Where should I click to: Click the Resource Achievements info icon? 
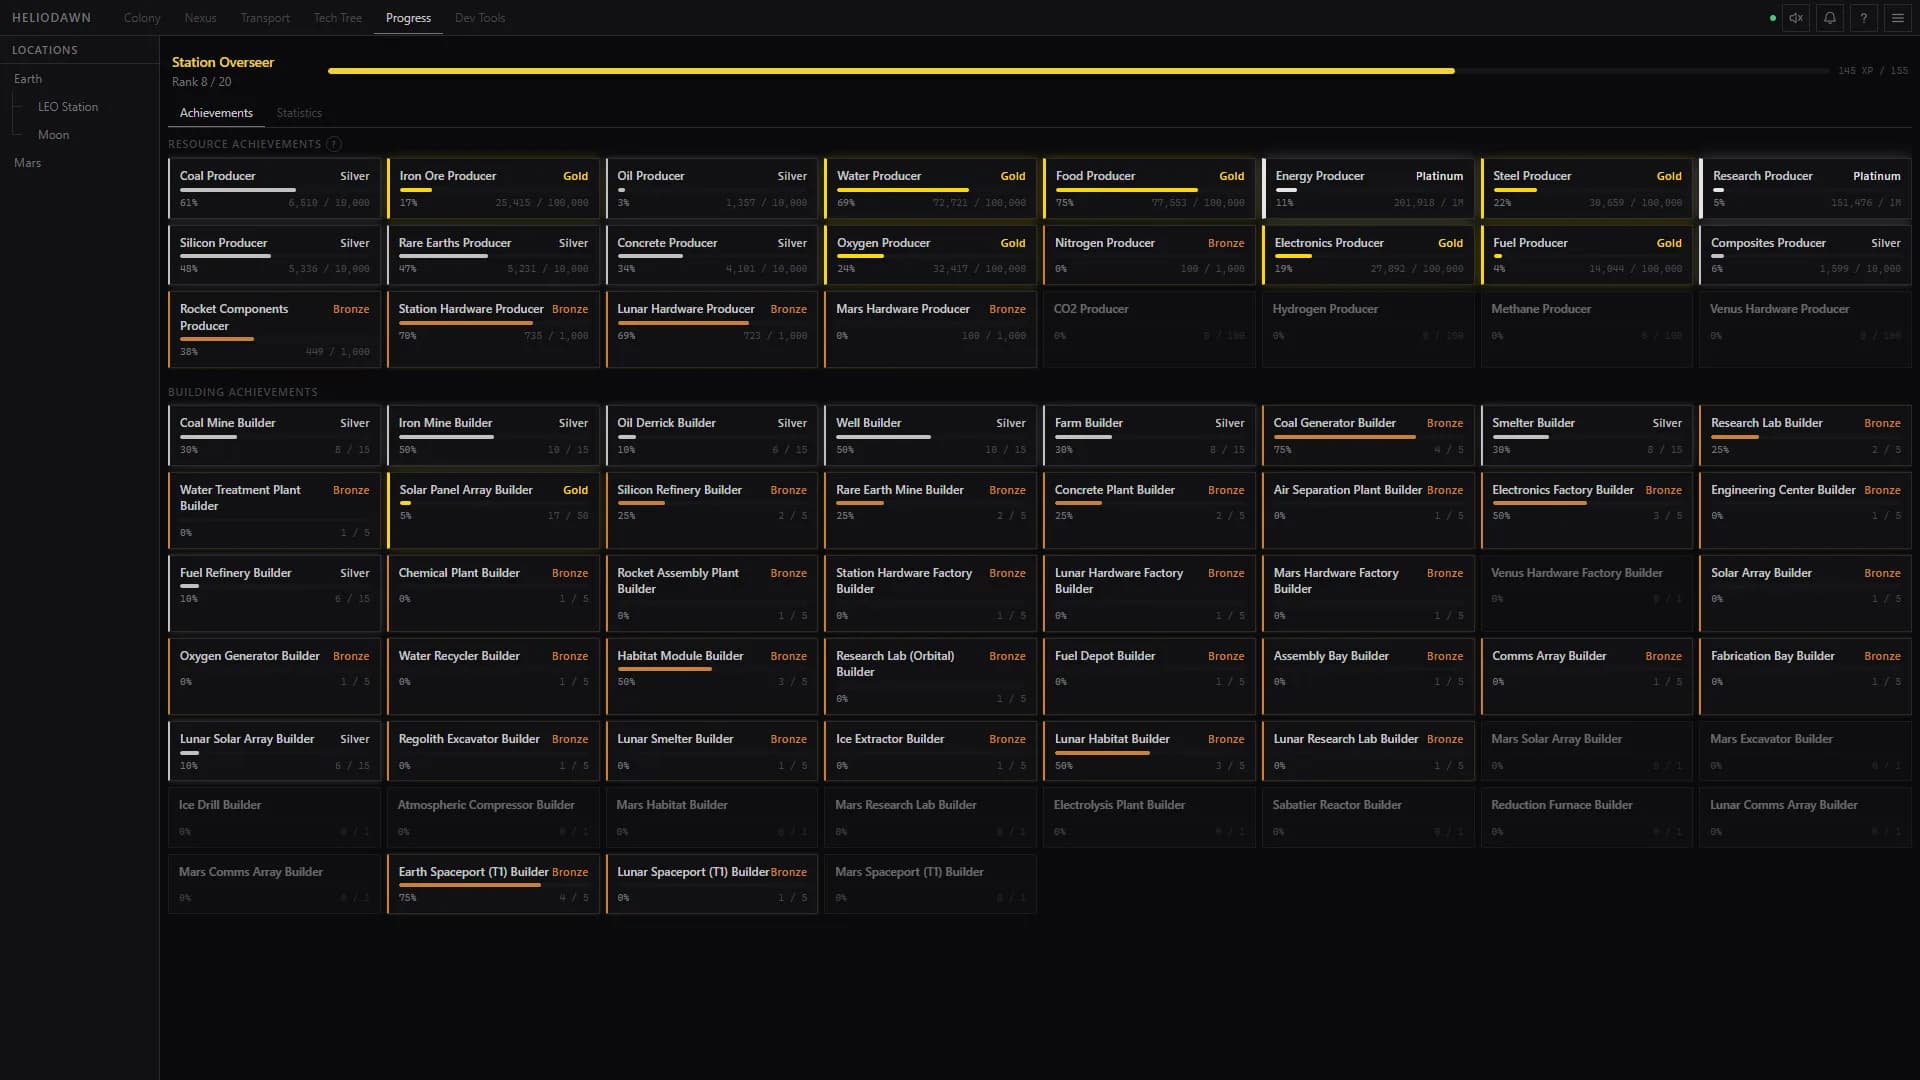click(334, 144)
